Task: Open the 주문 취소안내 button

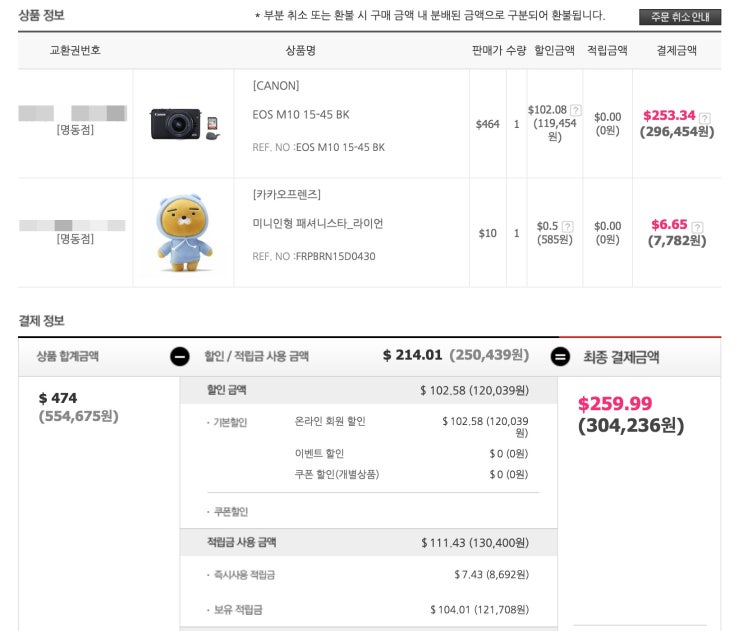Action: click(x=679, y=17)
